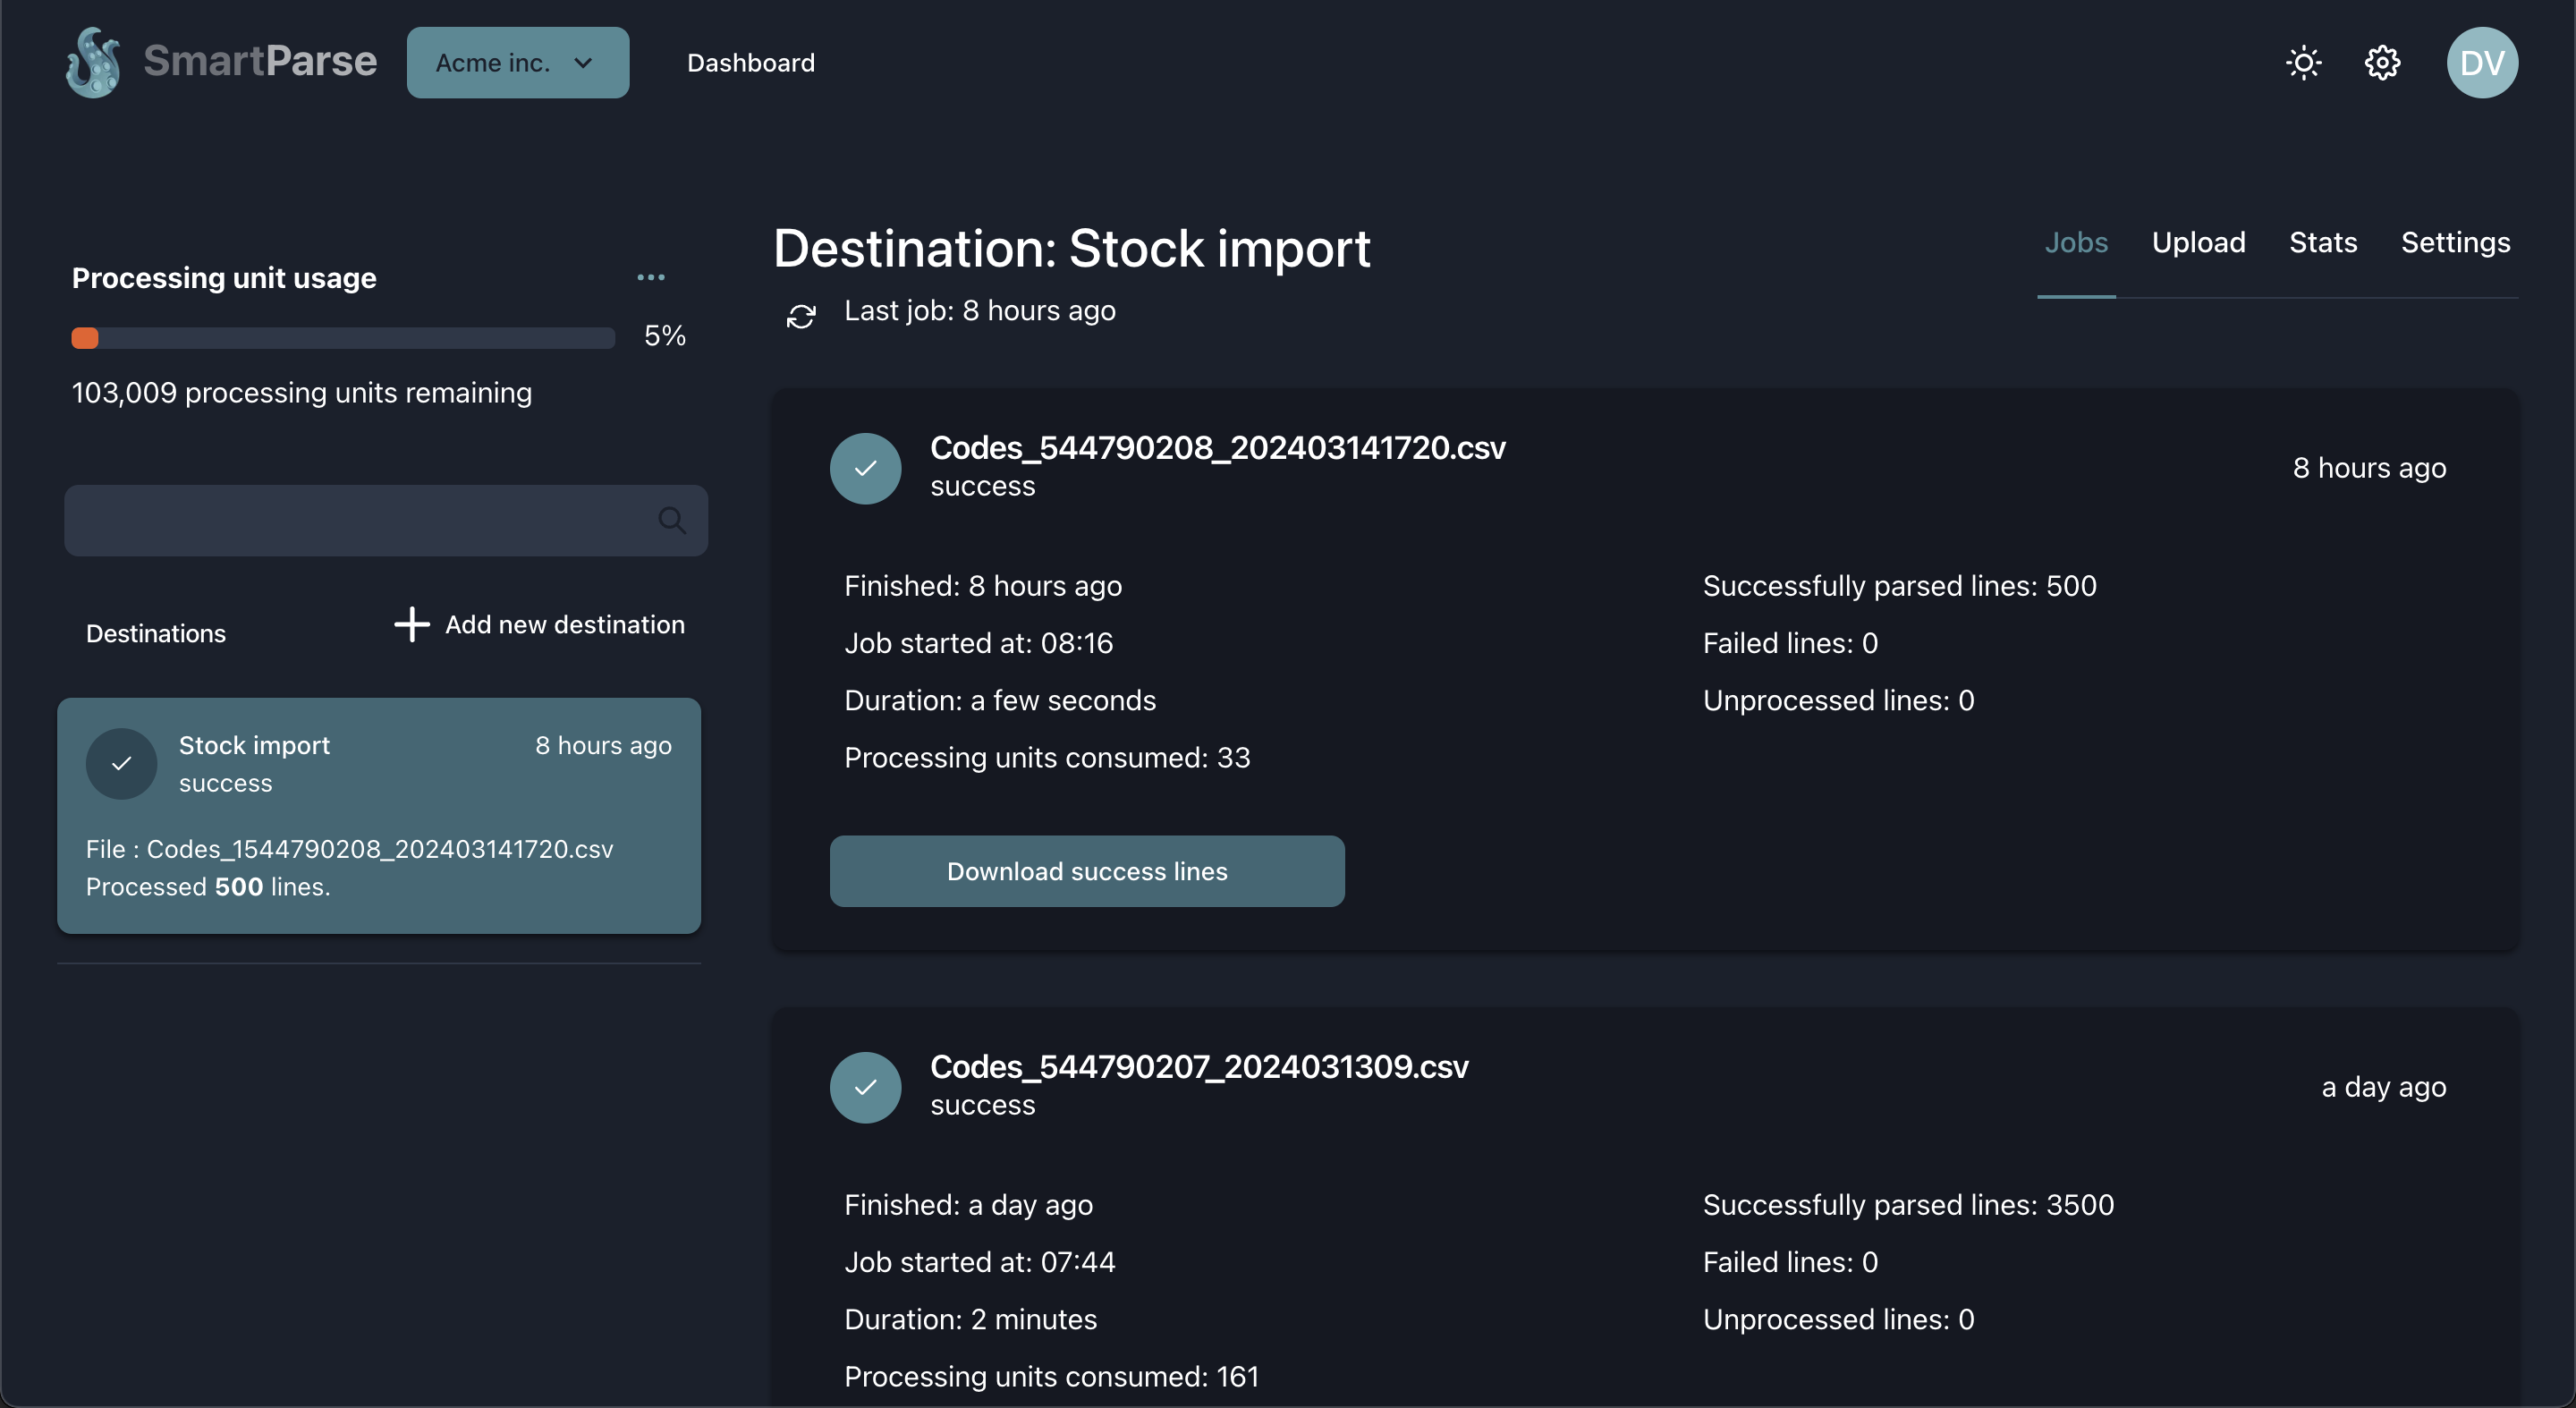Click the refresh icon beside Last job

point(801,316)
